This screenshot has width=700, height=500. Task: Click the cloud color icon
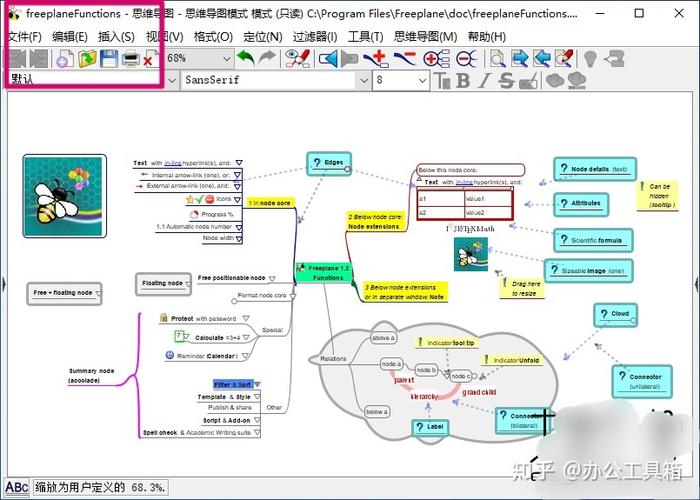coord(577,80)
